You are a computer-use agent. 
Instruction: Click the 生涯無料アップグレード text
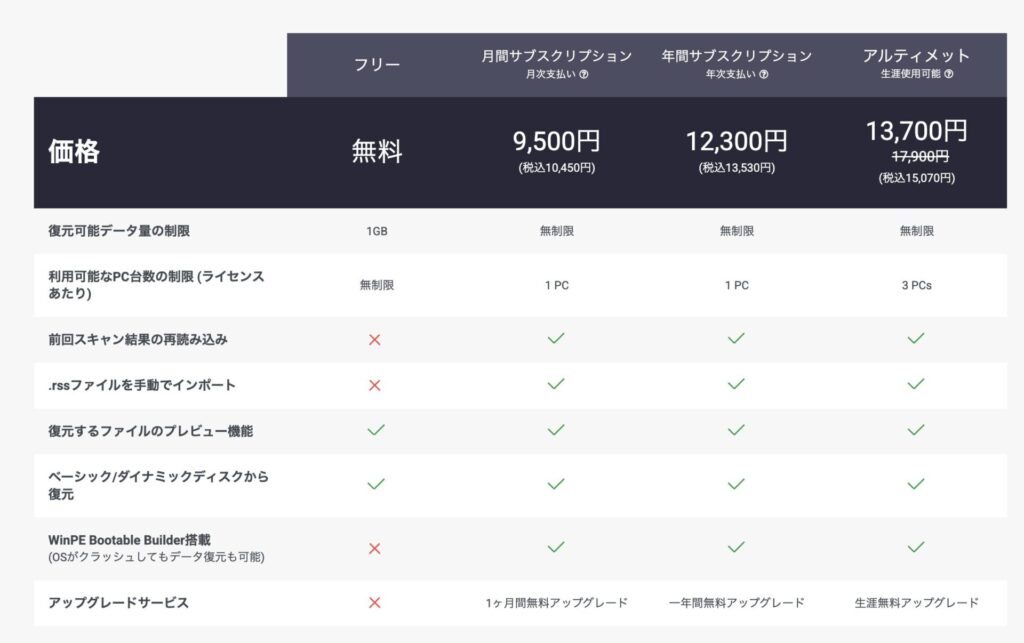click(916, 602)
